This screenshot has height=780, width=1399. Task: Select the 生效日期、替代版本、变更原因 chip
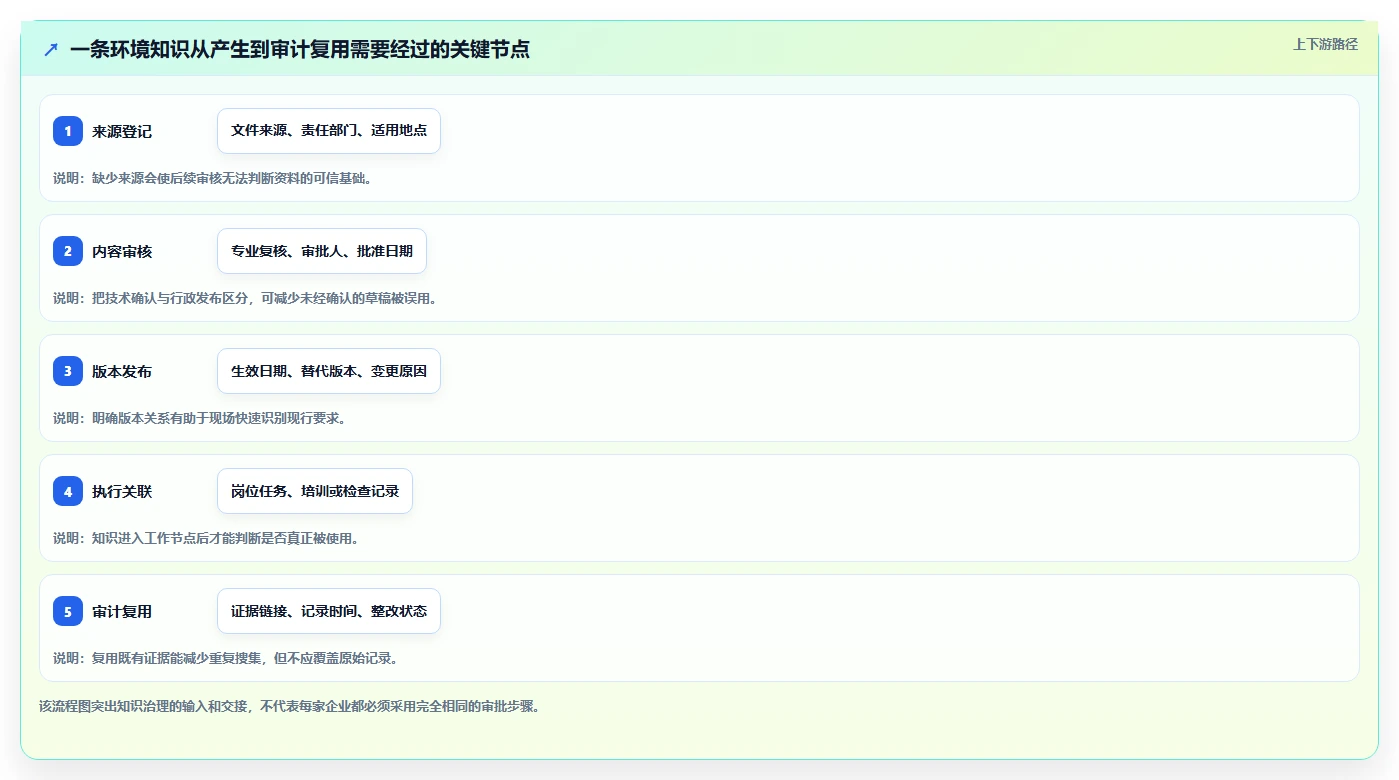329,371
